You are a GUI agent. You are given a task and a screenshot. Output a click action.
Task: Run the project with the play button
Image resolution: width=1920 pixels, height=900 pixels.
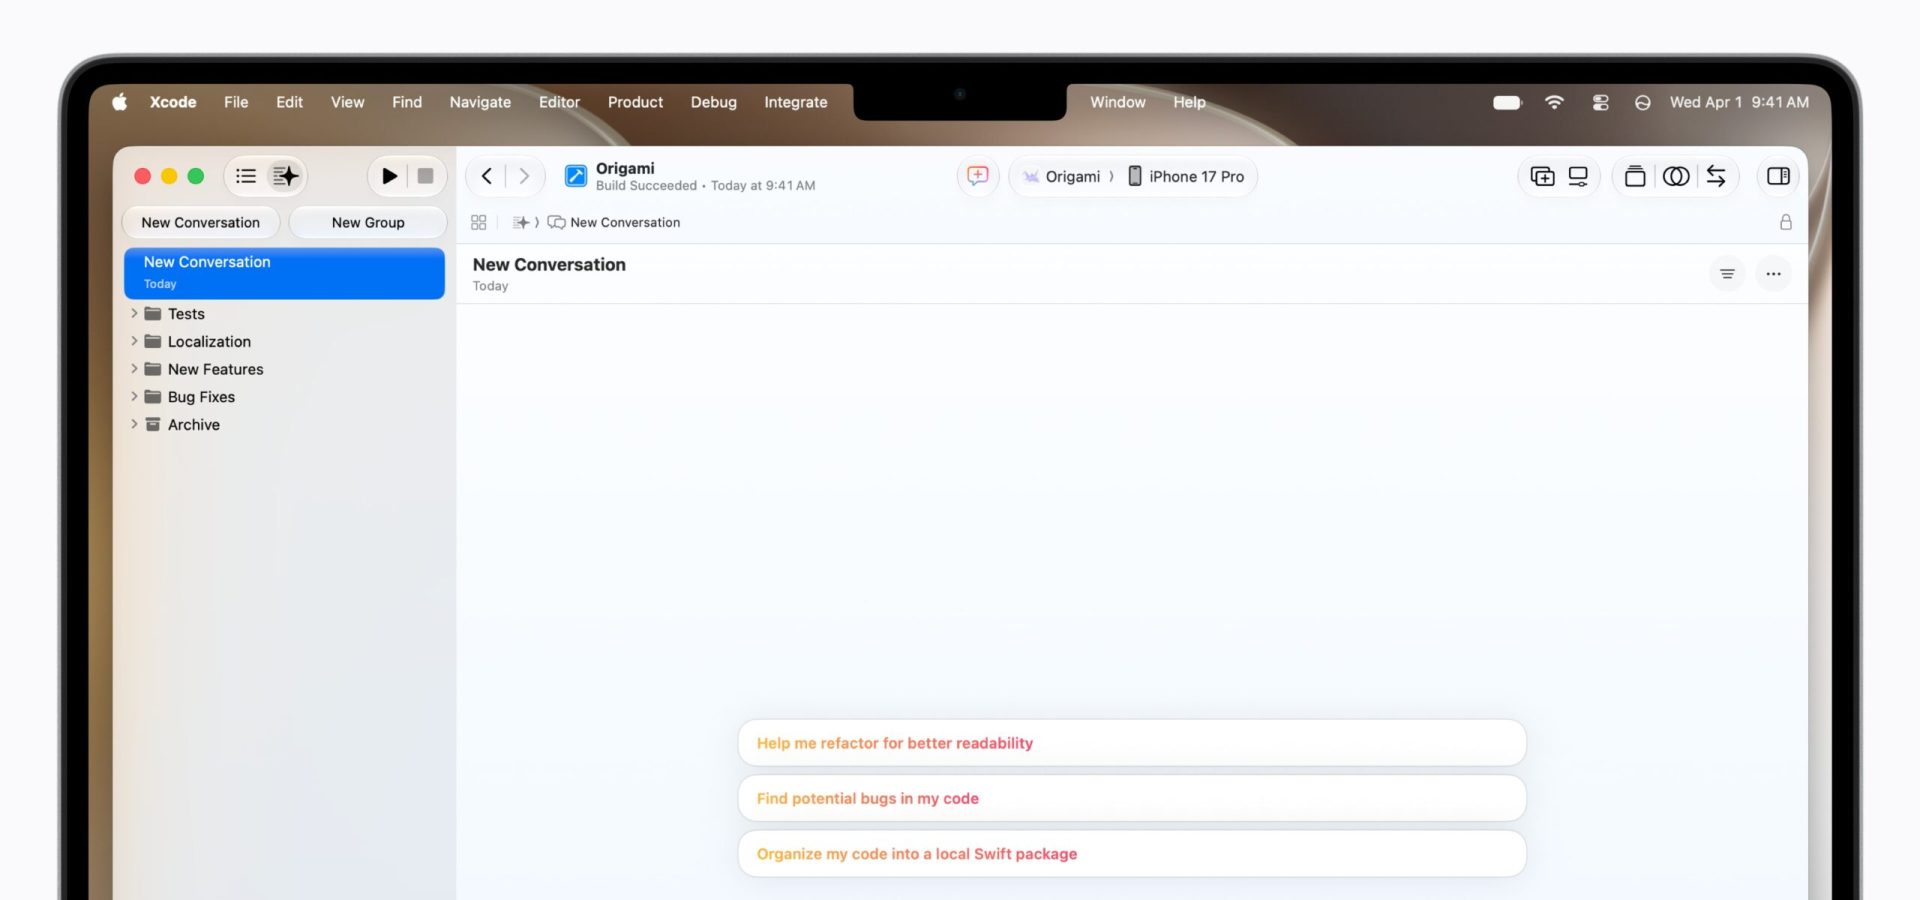click(389, 176)
